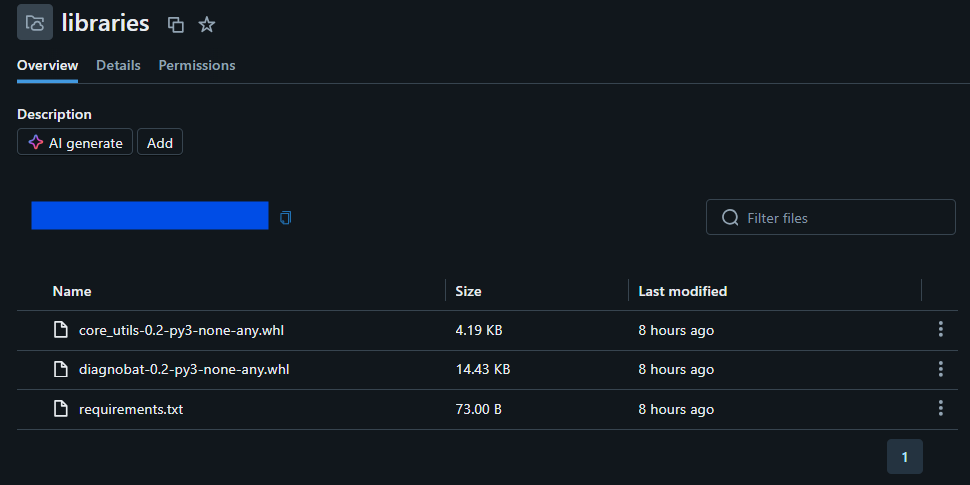
Task: Copy the libraries name with copy icon
Action: pos(176,24)
